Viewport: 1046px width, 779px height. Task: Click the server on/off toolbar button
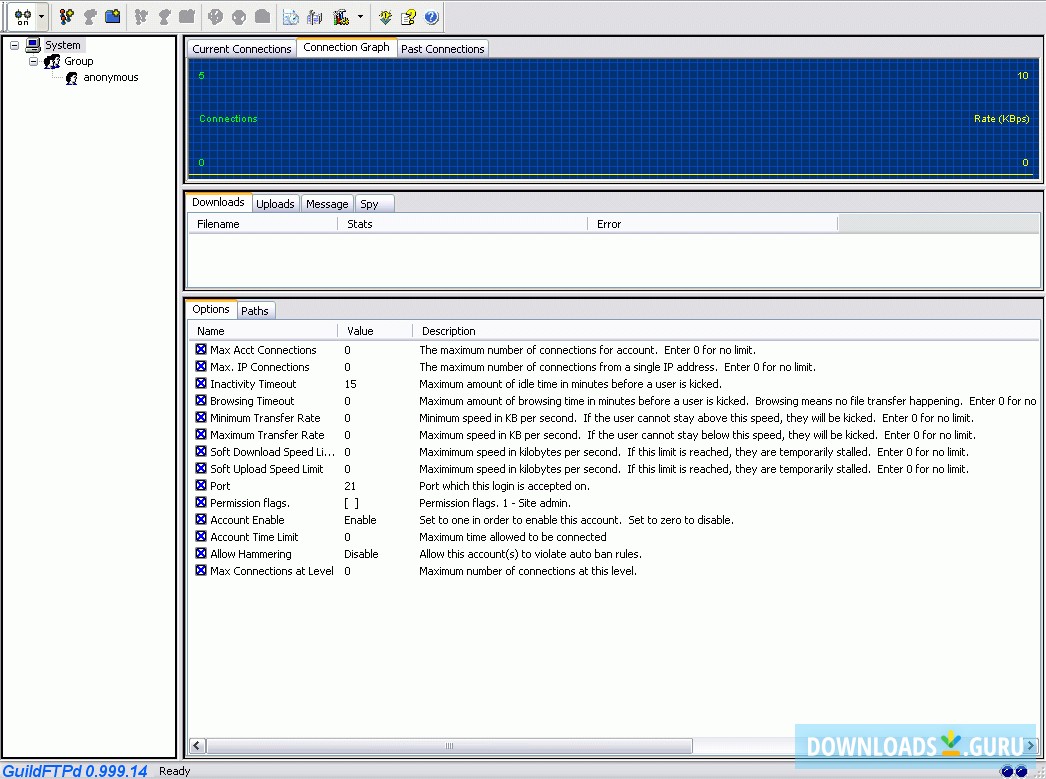click(x=22, y=17)
